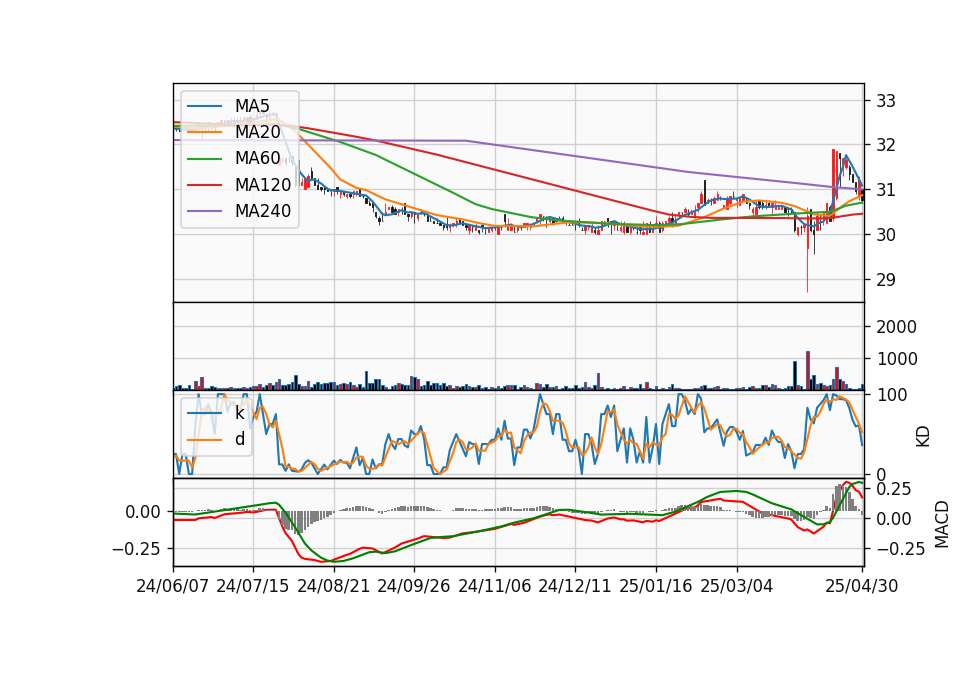Click the 25/03/04 date axis label
The height and width of the screenshot is (690, 960).
point(737,587)
